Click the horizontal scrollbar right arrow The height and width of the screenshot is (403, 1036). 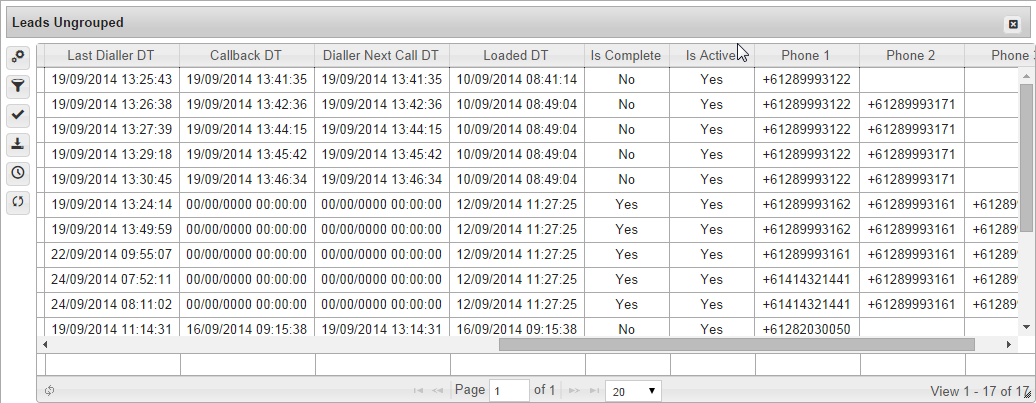[1008, 344]
